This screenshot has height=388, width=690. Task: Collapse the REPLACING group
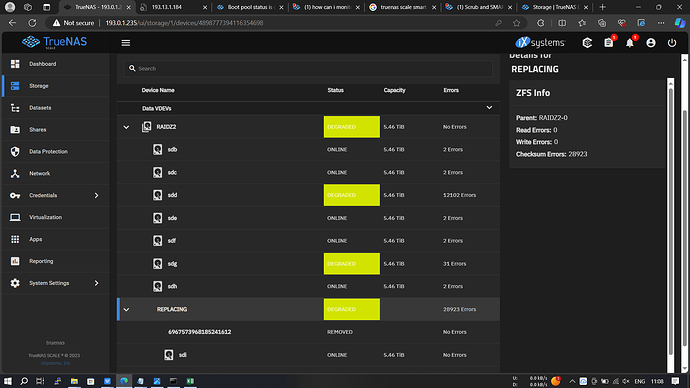[126, 310]
